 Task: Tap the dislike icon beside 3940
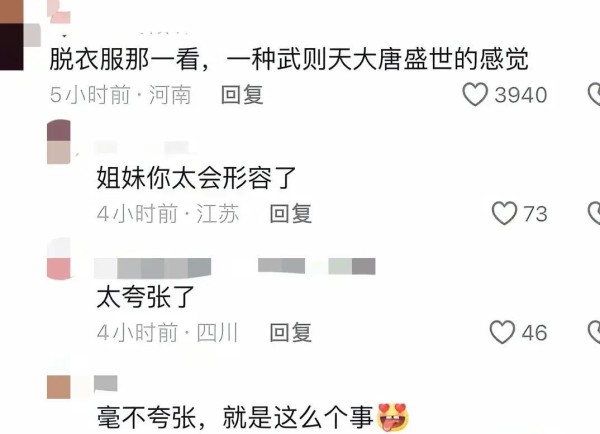click(594, 94)
